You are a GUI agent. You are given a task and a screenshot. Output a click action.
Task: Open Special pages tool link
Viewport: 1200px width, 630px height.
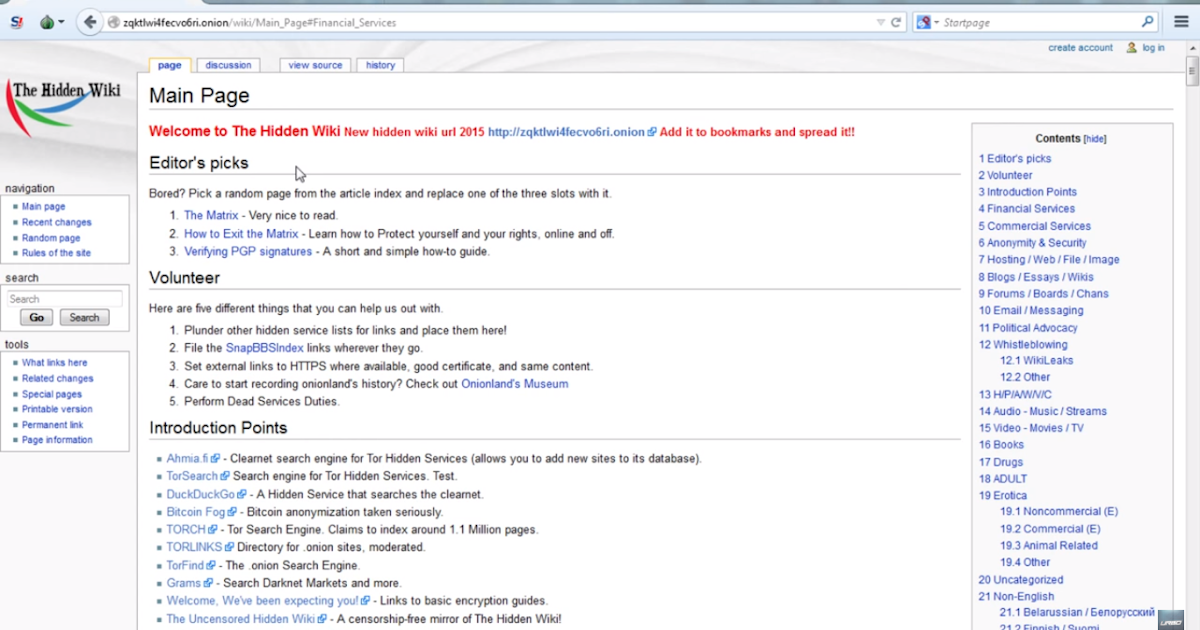pyautogui.click(x=52, y=394)
